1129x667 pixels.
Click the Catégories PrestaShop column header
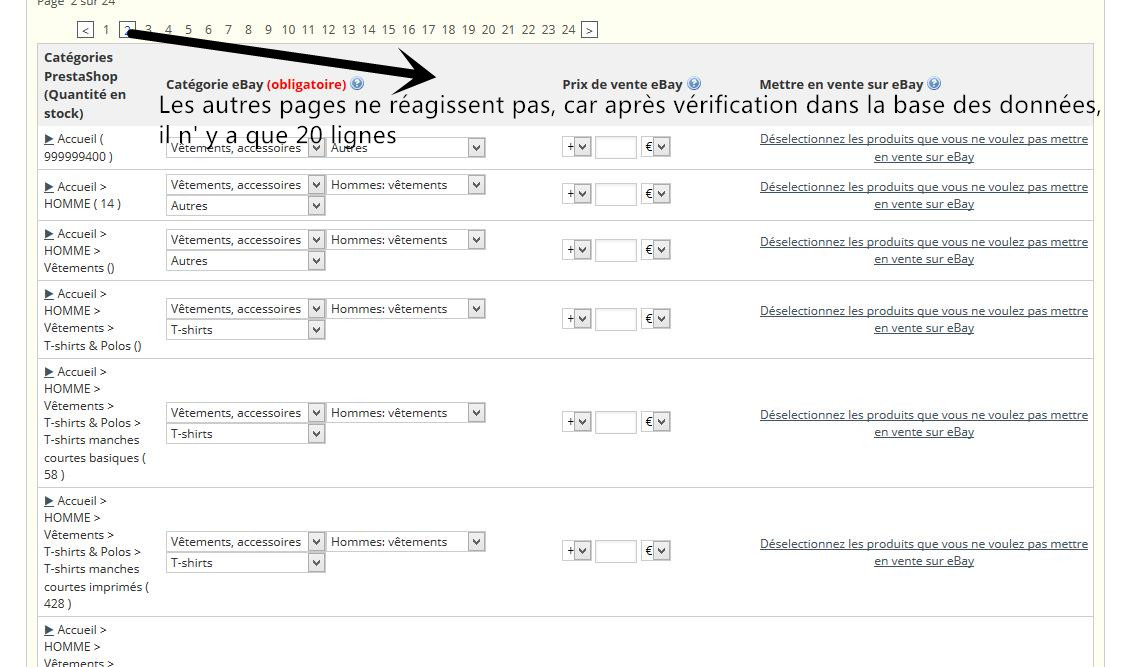coord(85,85)
